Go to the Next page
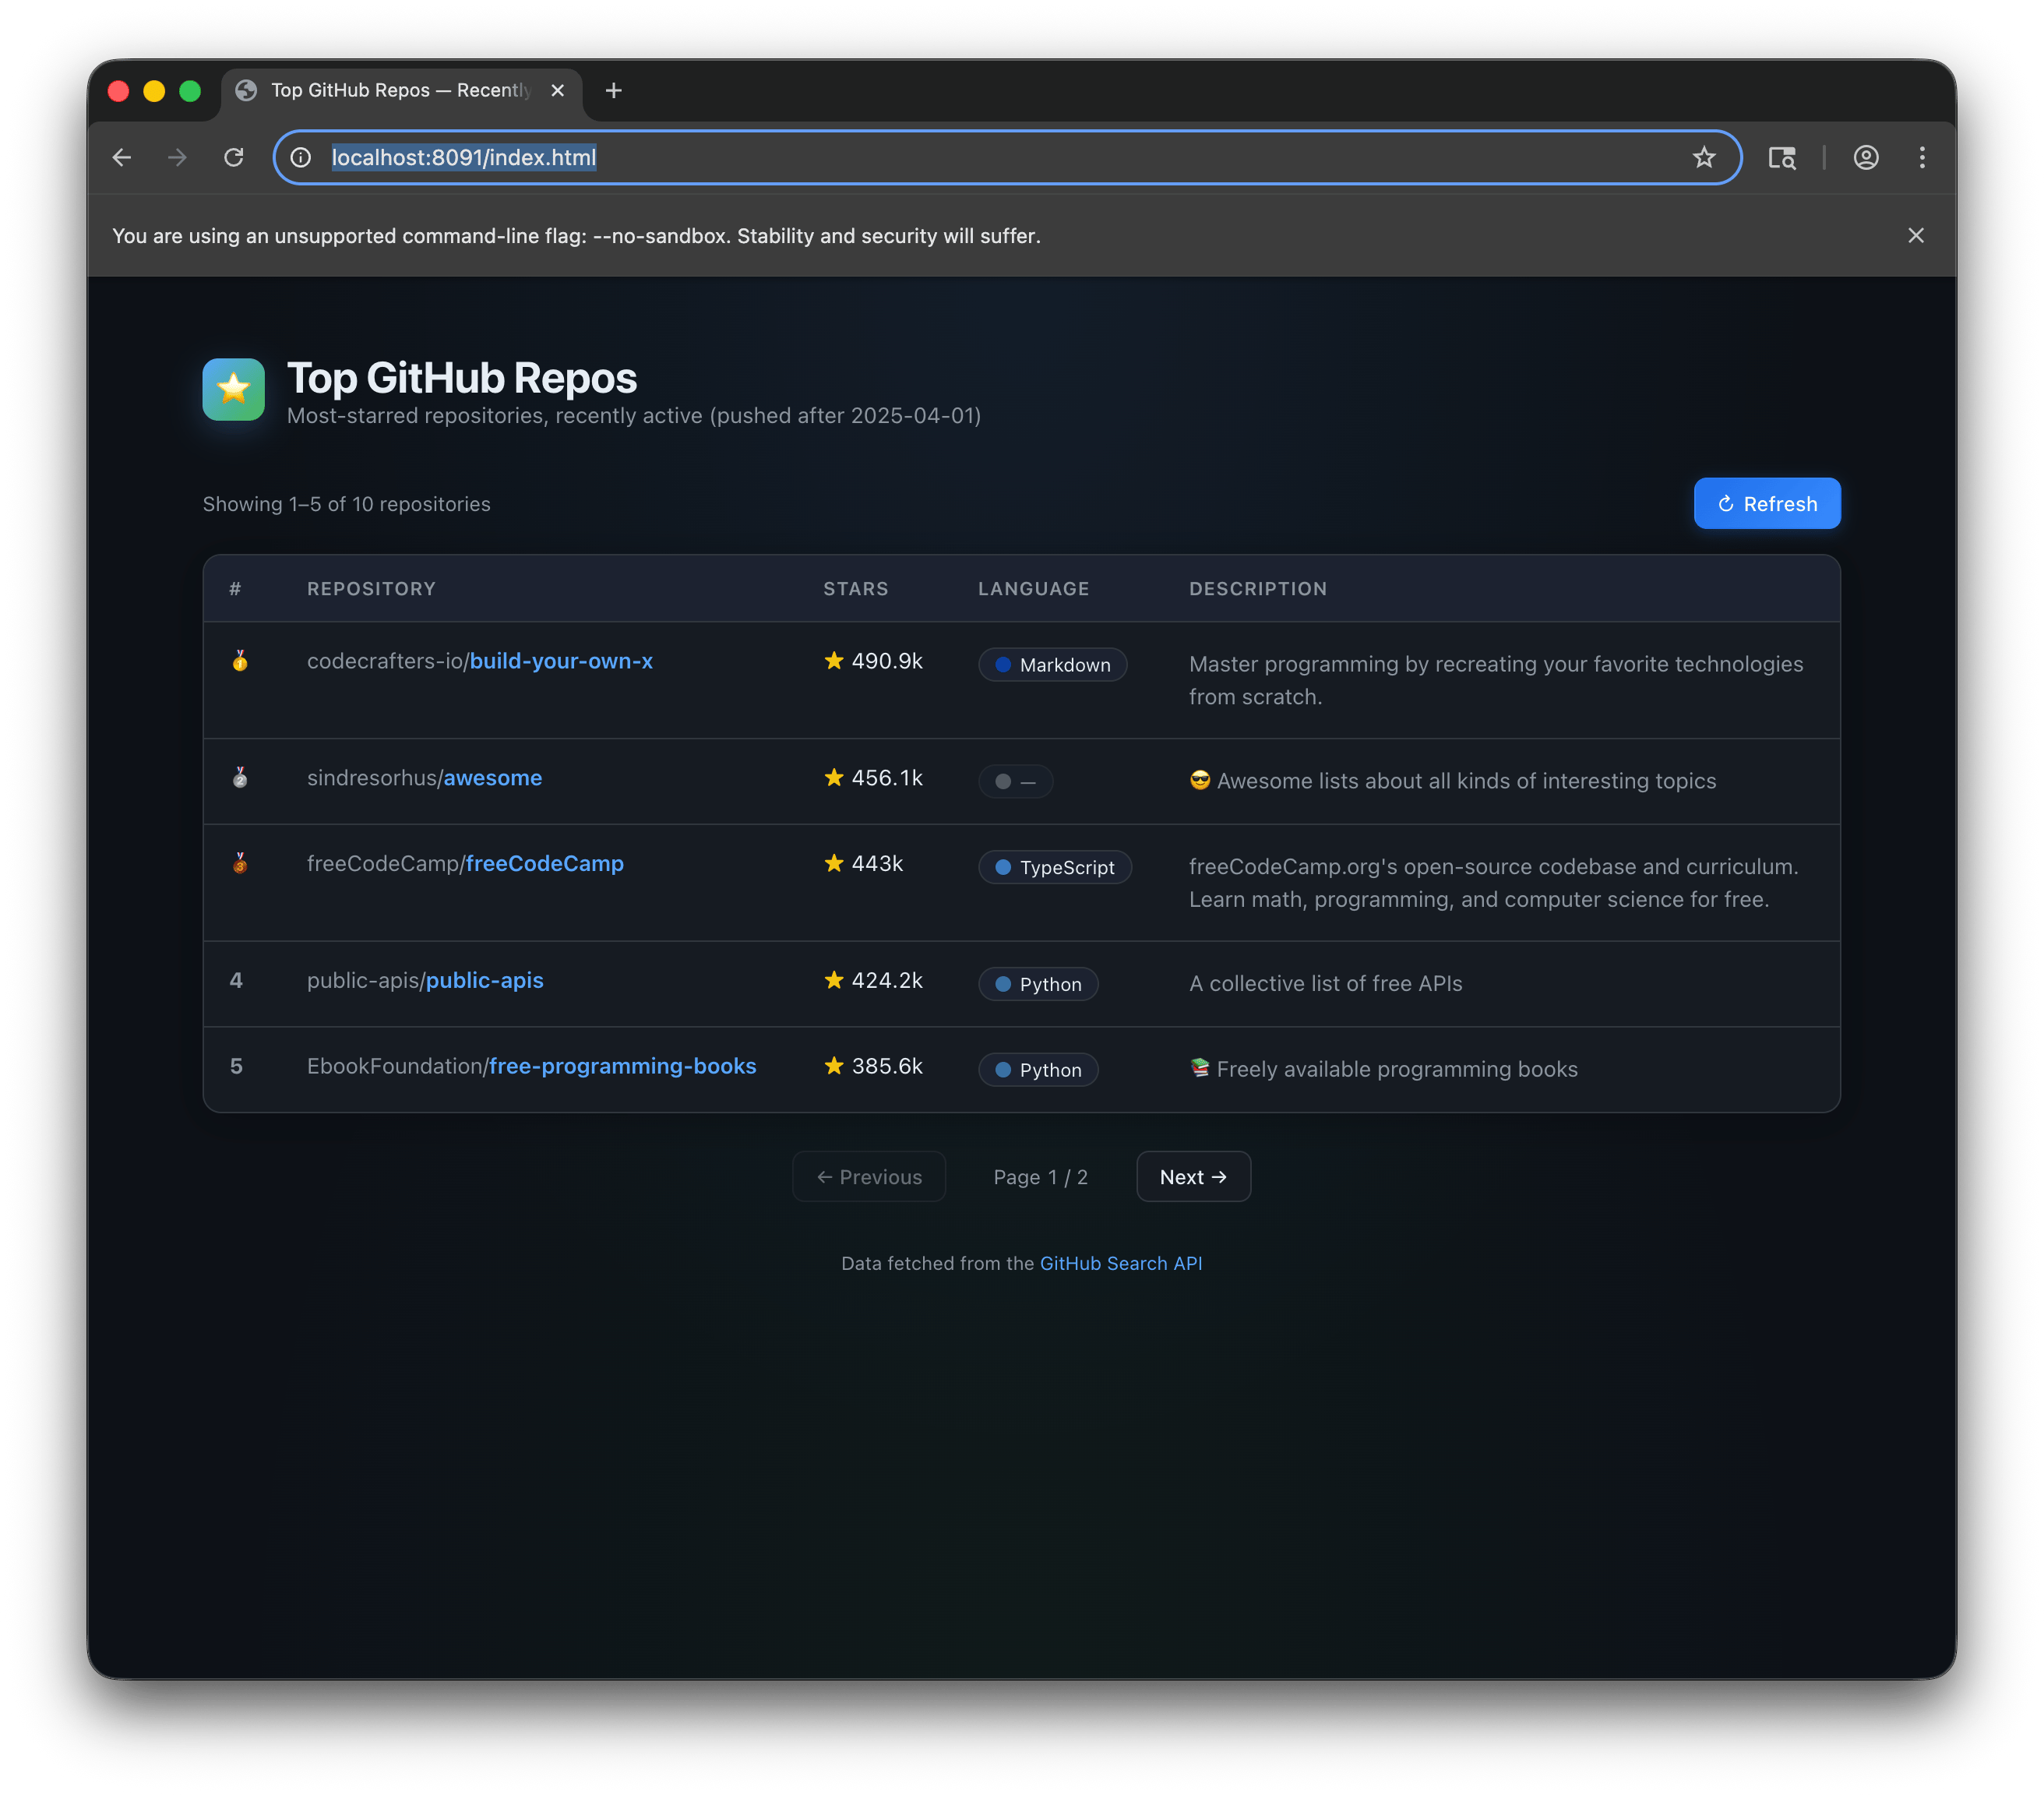 tap(1193, 1177)
